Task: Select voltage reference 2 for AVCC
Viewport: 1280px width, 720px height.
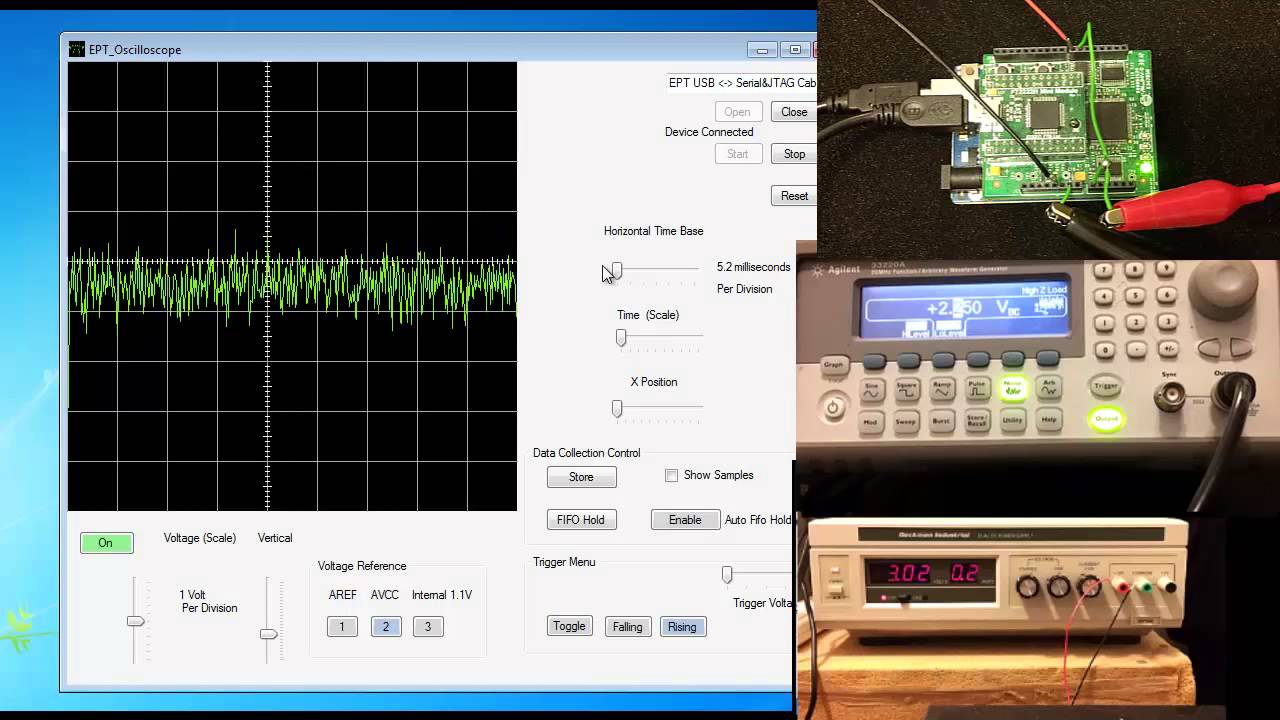Action: tap(385, 626)
